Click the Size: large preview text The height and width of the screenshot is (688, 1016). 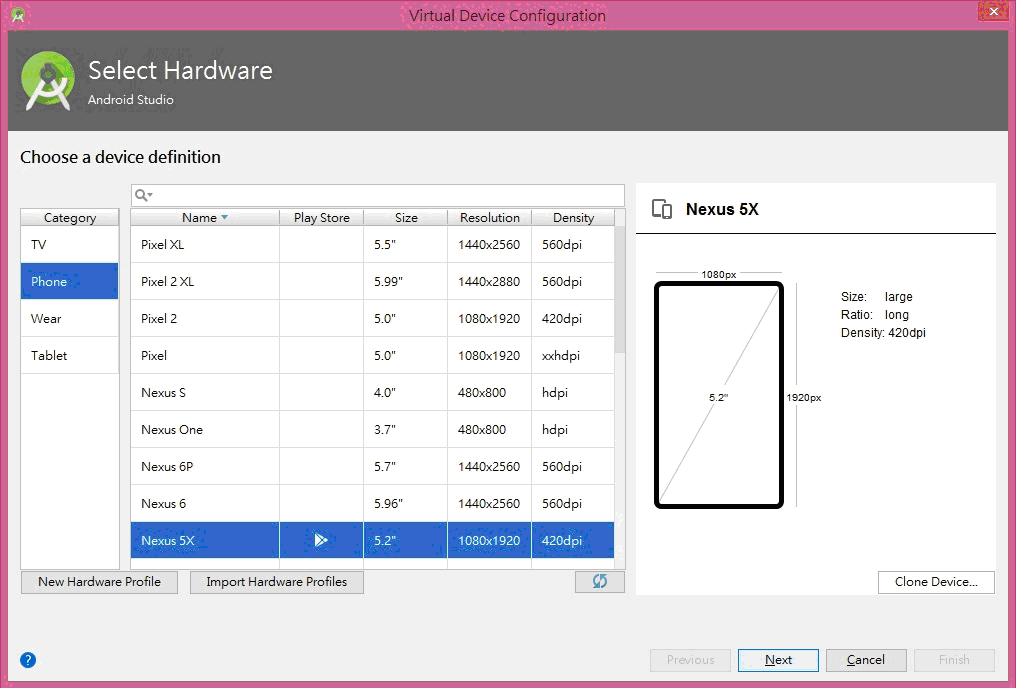[x=877, y=296]
